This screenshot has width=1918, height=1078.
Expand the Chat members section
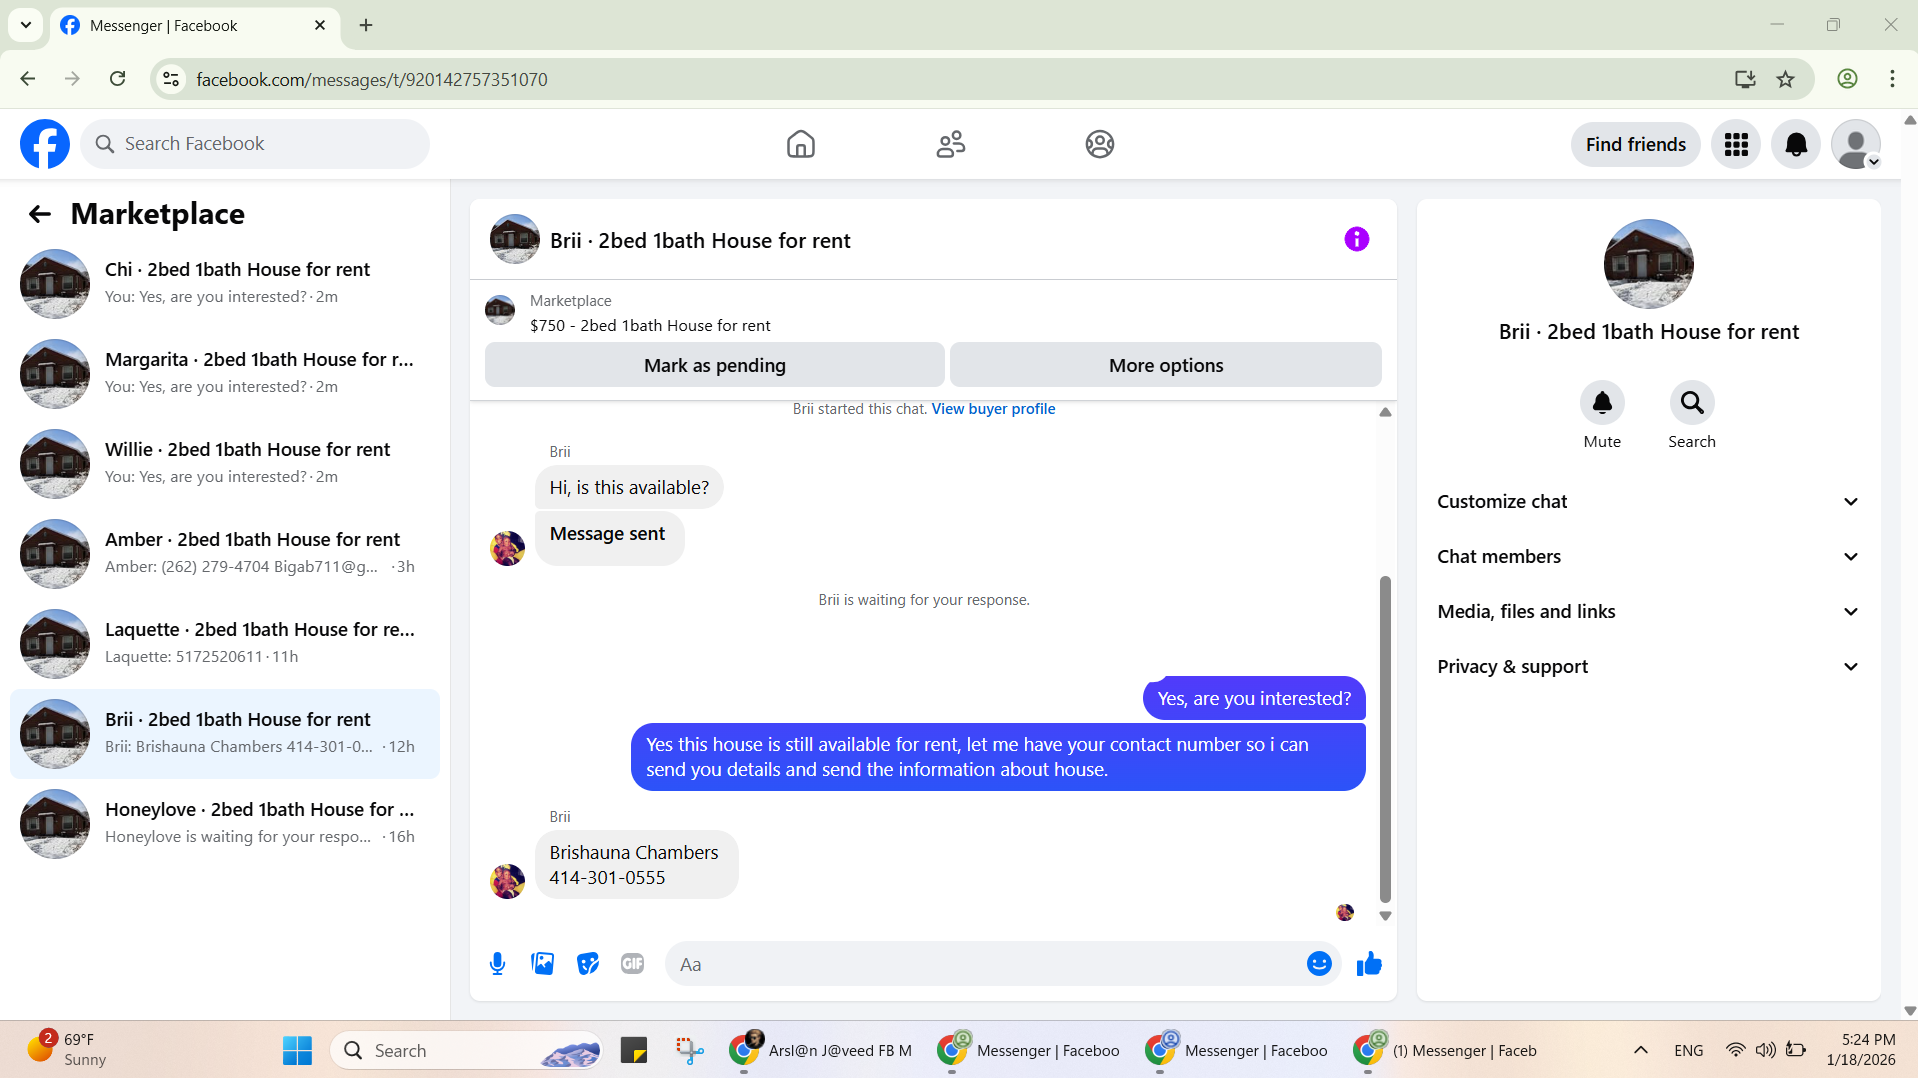(x=1648, y=557)
